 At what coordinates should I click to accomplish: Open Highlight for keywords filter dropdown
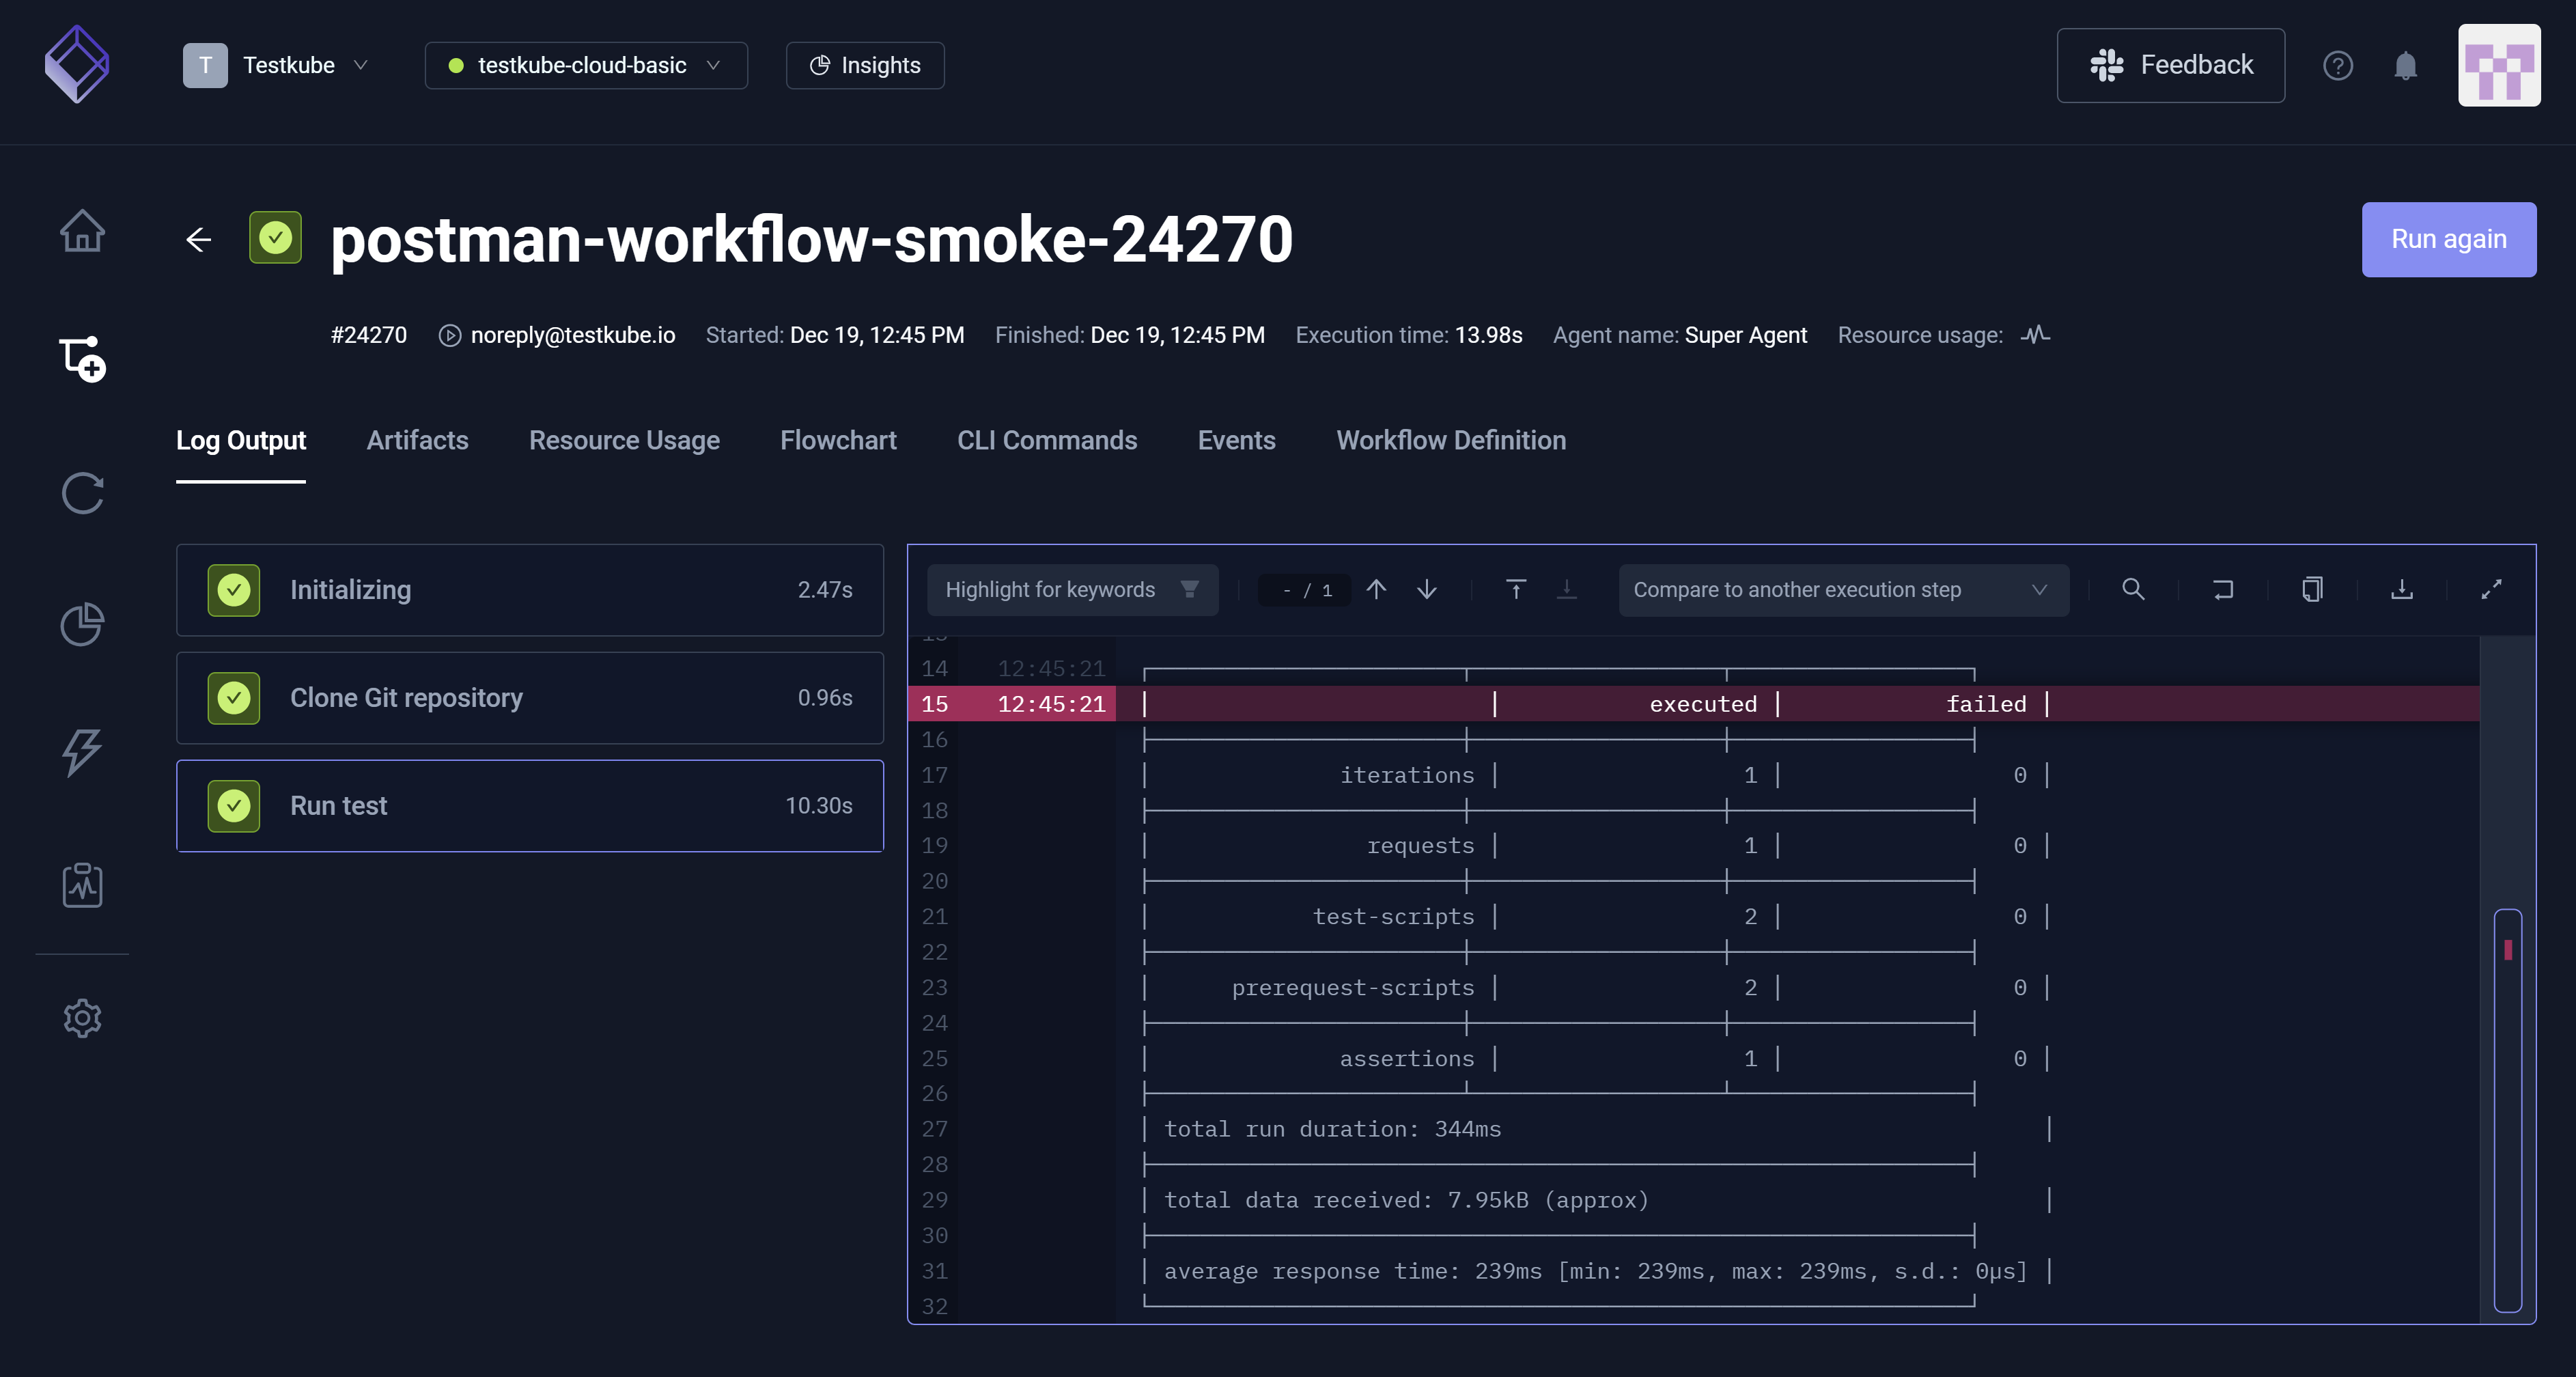1071,589
